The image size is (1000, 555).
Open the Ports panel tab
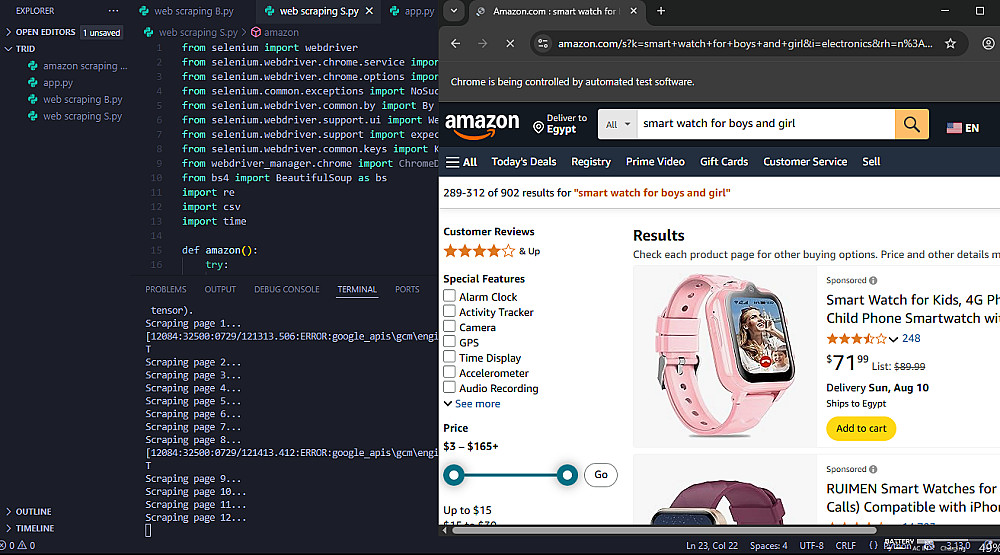click(407, 289)
